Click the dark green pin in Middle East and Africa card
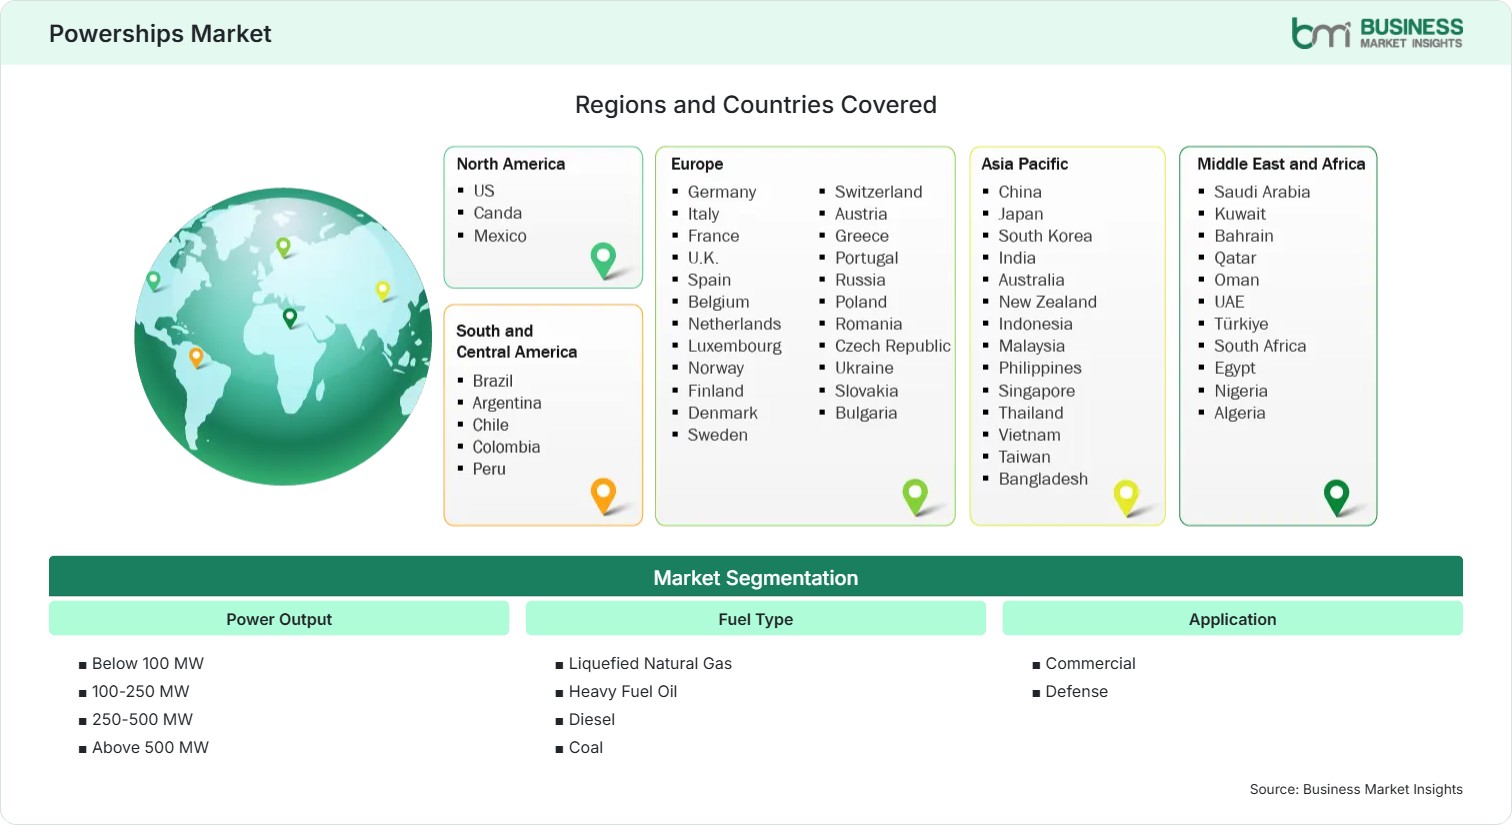Screen dimensions: 1512x825 pyautogui.click(x=1336, y=497)
